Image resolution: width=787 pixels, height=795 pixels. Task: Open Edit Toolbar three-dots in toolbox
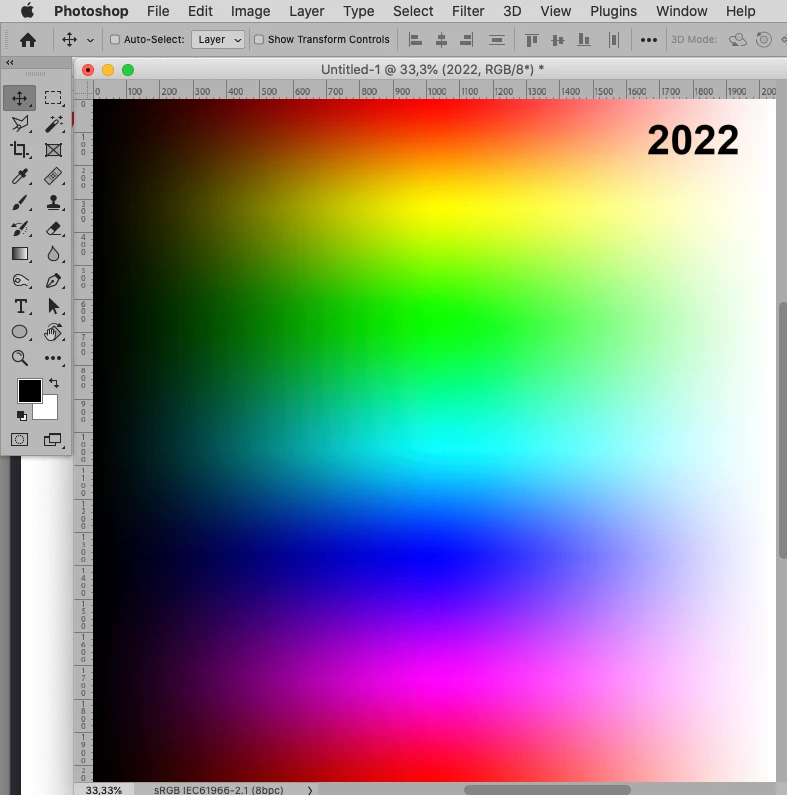click(x=53, y=358)
